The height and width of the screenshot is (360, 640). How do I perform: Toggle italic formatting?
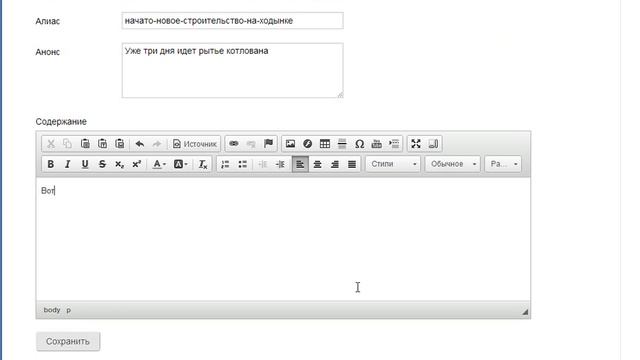[68, 164]
